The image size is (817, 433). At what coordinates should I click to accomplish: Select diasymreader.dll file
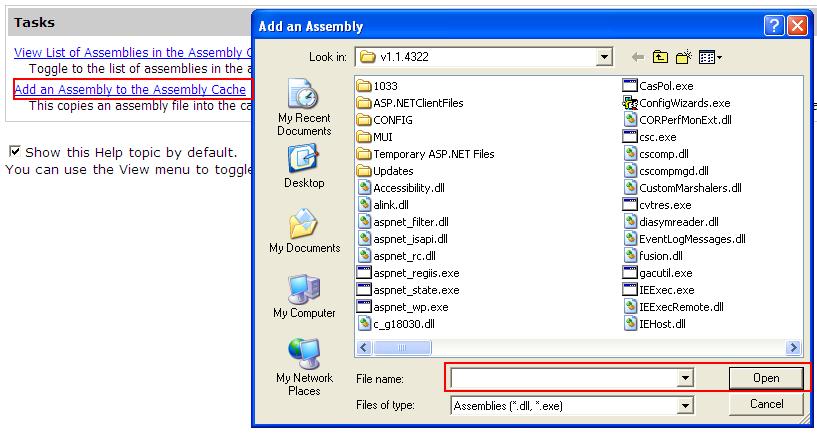tap(672, 222)
